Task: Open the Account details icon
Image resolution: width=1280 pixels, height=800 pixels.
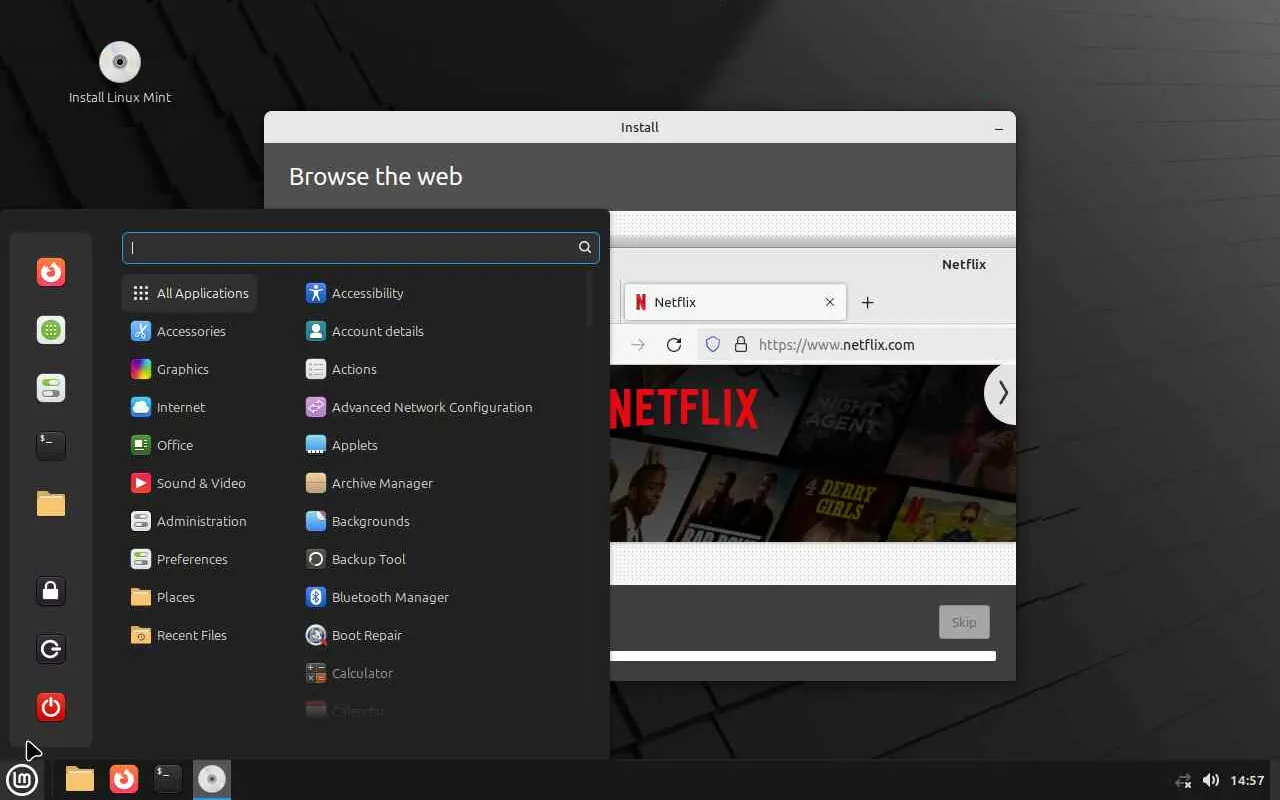Action: (316, 331)
